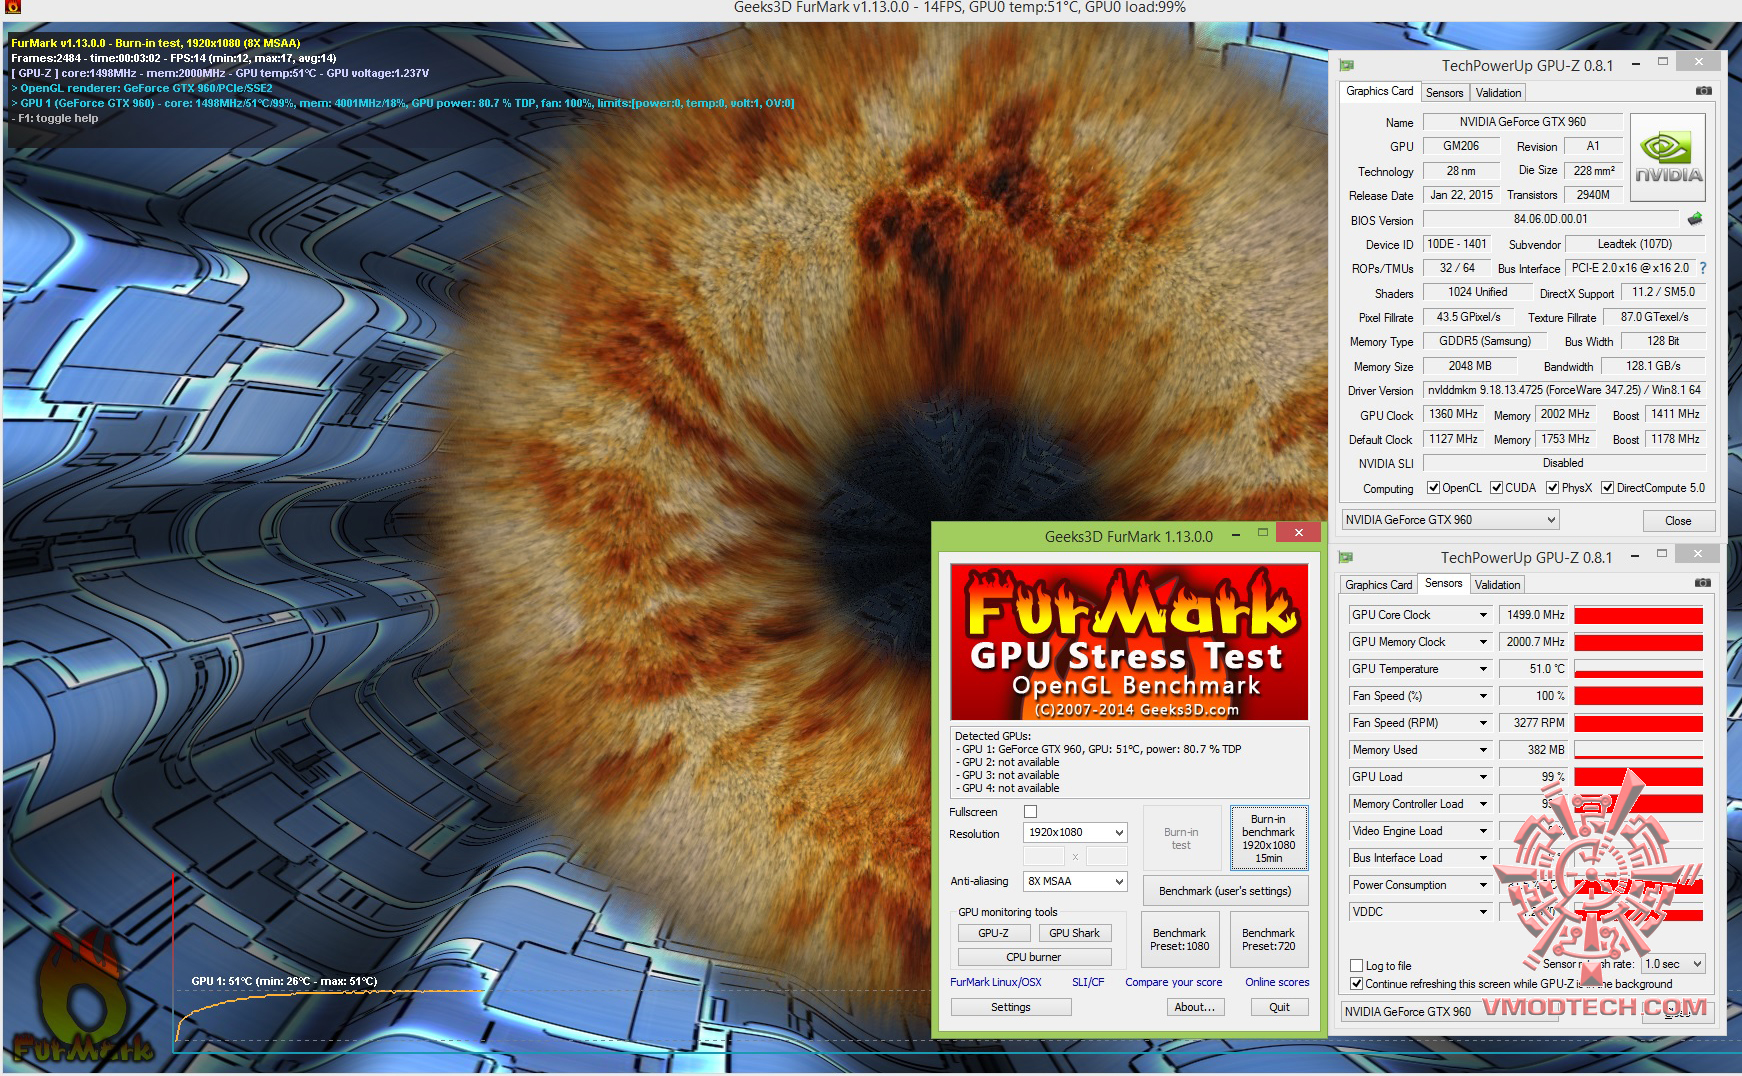Screen dimensions: 1742x1076
Task: Expand the GPU Load sensor dropdown
Action: tap(1483, 777)
